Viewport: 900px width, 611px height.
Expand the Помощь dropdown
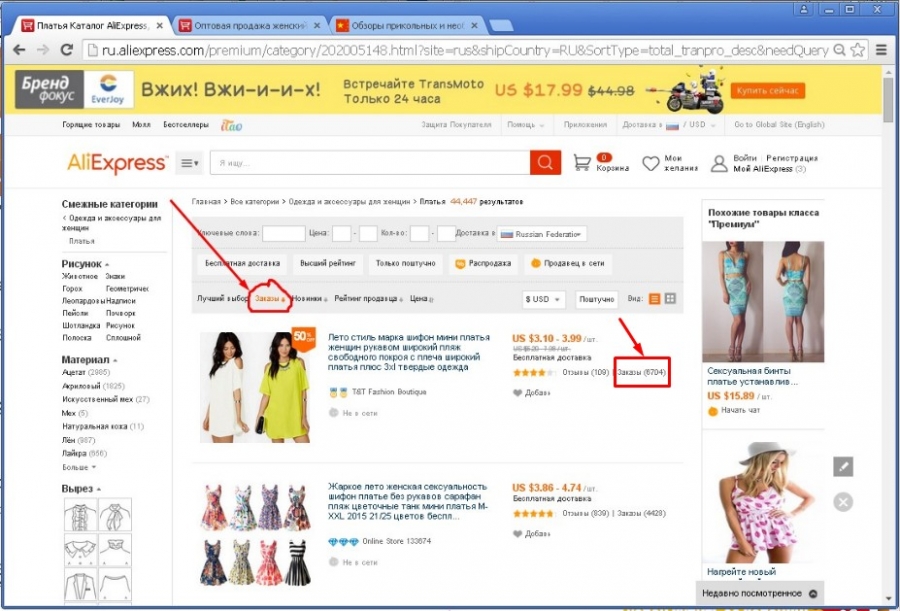[525, 125]
